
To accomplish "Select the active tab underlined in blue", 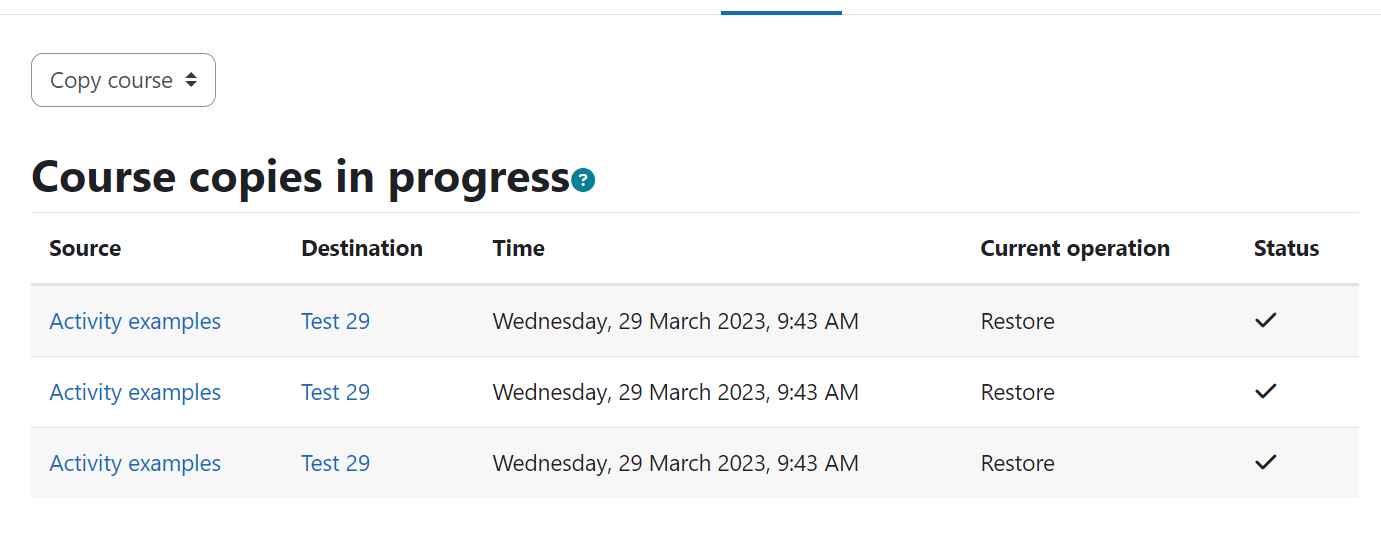I will 781,8.
